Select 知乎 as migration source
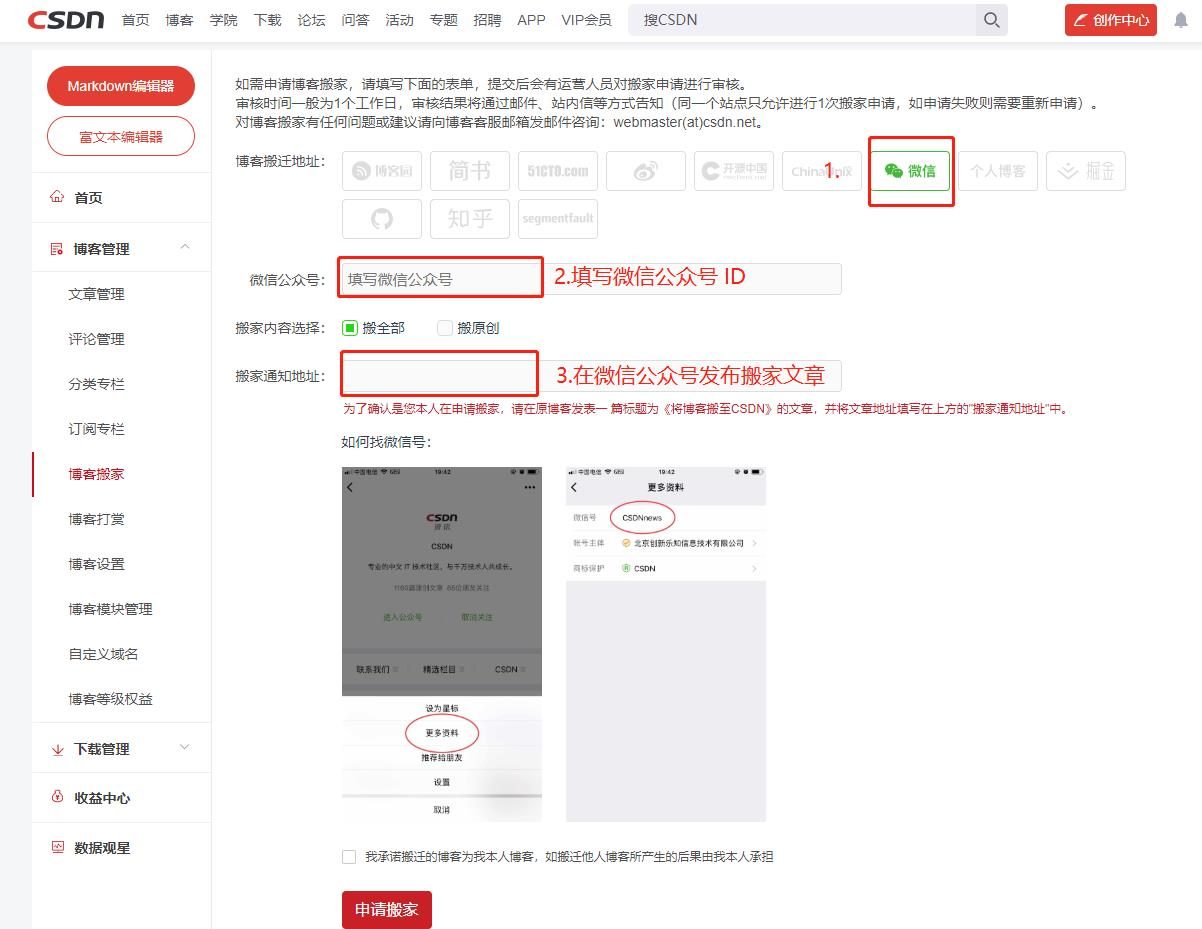The image size is (1202, 929). (x=470, y=219)
